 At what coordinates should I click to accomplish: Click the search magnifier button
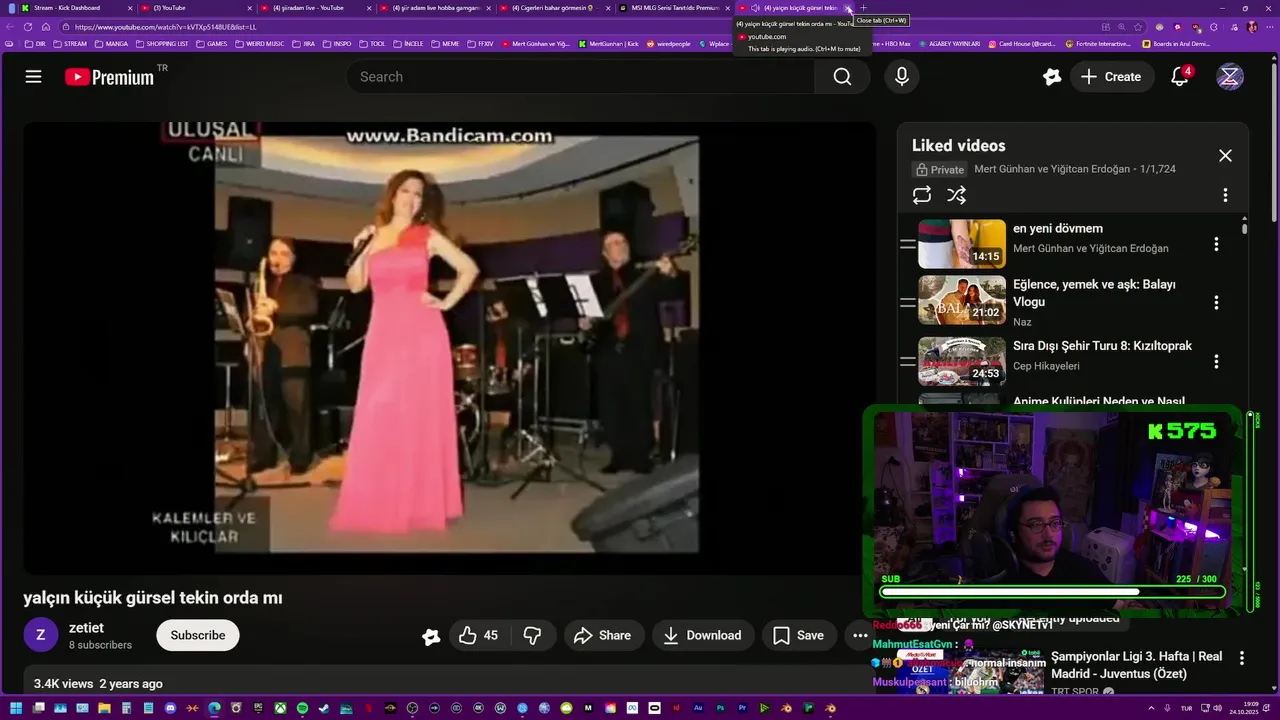pos(842,77)
